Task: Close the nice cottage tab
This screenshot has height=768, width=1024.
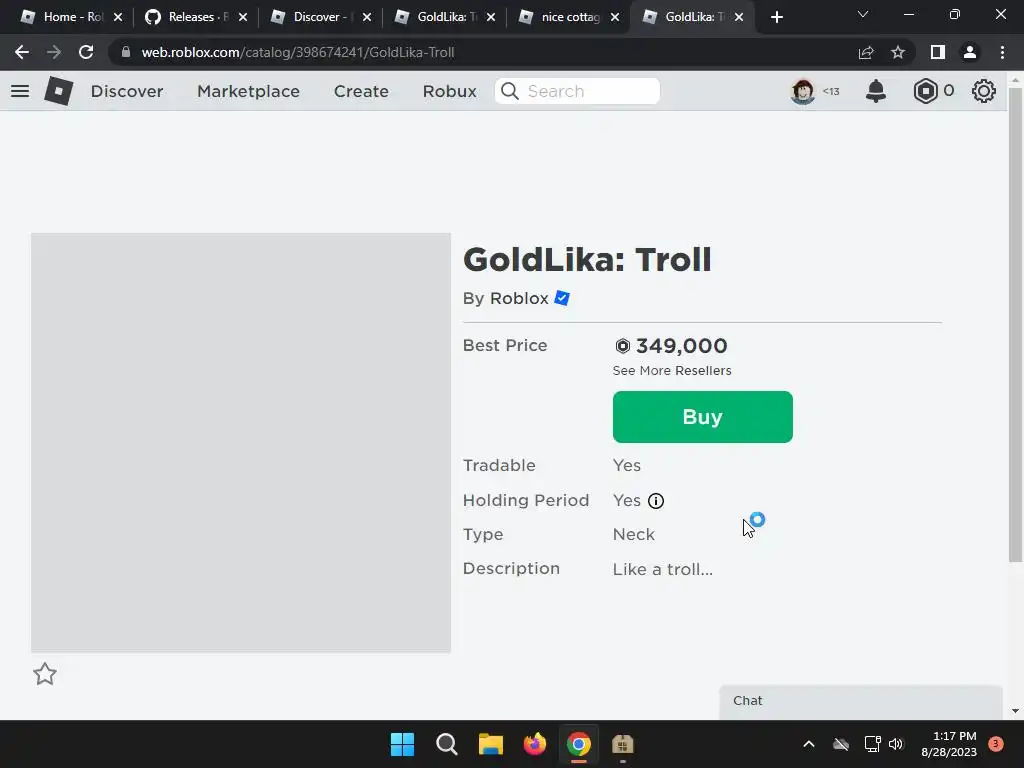Action: coord(615,17)
